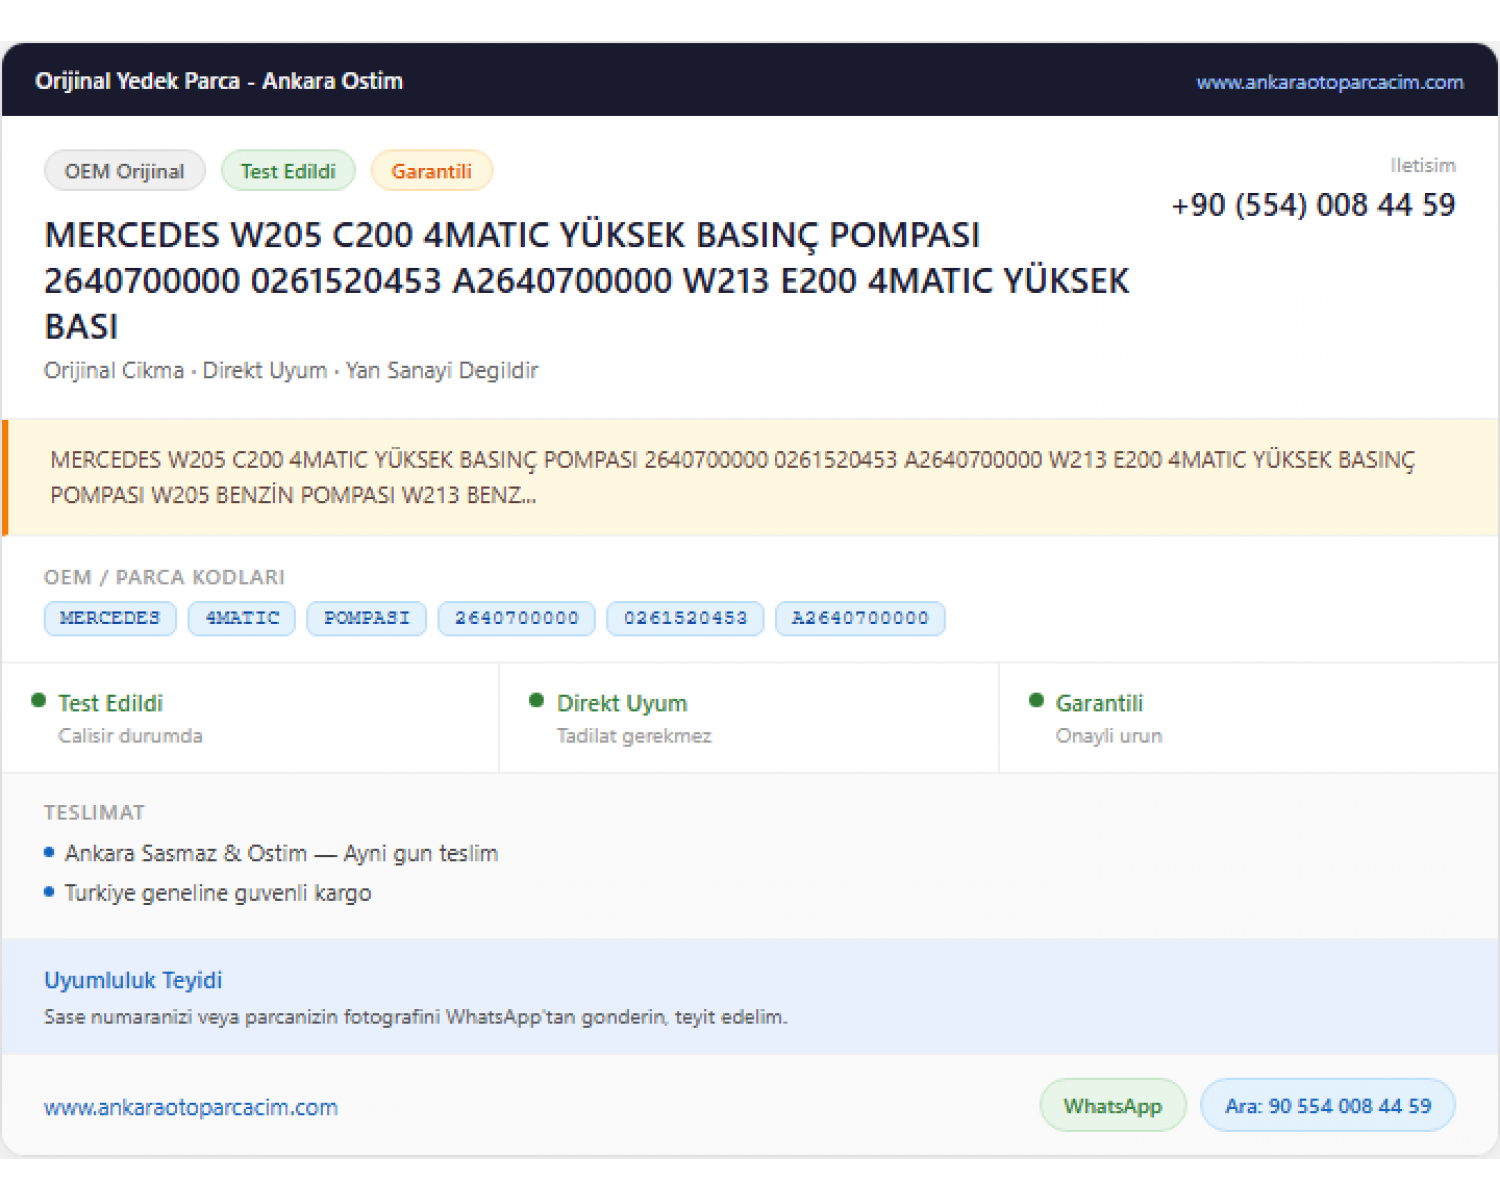This screenshot has height=1200, width=1500.
Task: Click the green dot beside Test Edildi feature
Action: click(x=39, y=700)
